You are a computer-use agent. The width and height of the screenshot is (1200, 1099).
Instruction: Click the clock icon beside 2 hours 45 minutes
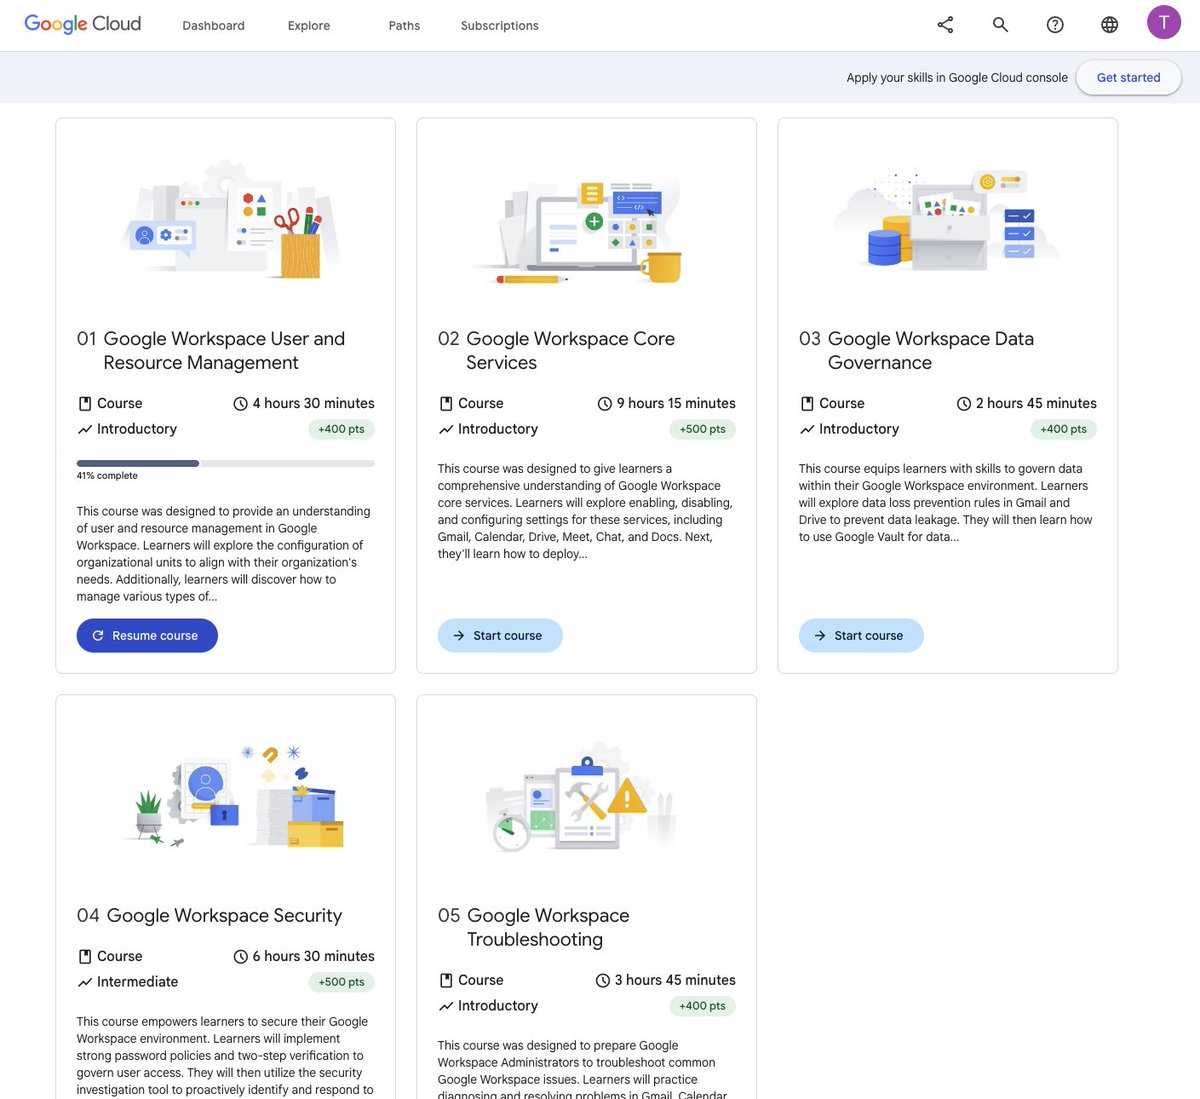pyautogui.click(x=964, y=404)
